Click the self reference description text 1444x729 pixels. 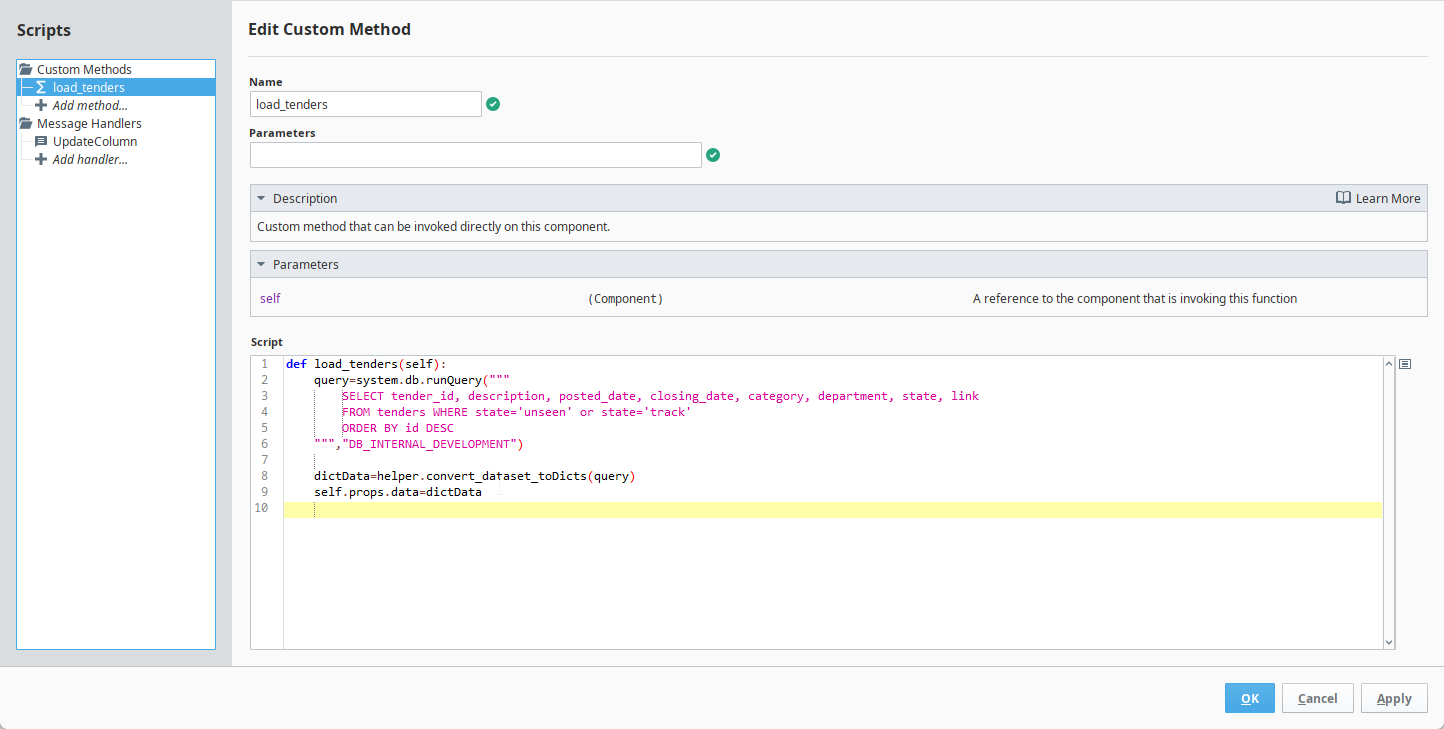tap(1135, 298)
